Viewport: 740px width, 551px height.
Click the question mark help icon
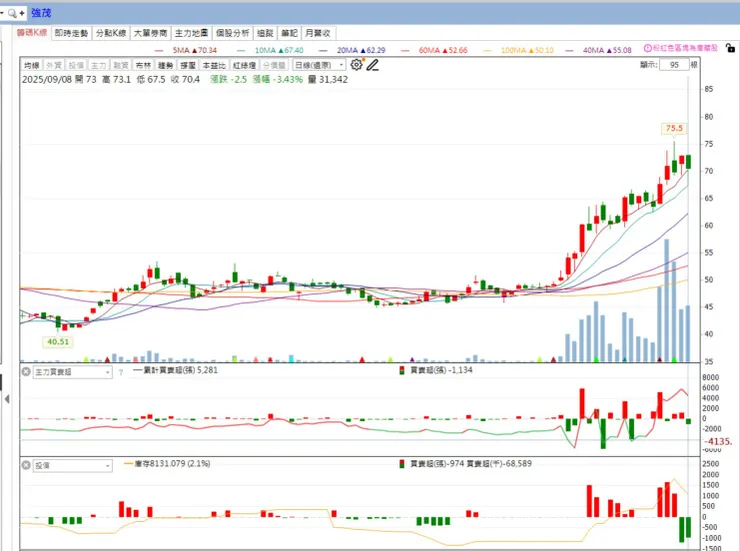pos(121,372)
